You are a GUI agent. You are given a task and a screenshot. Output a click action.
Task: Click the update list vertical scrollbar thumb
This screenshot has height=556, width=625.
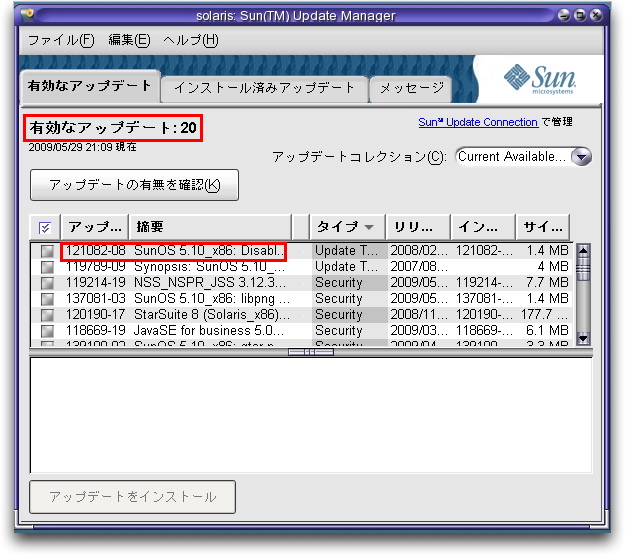584,270
